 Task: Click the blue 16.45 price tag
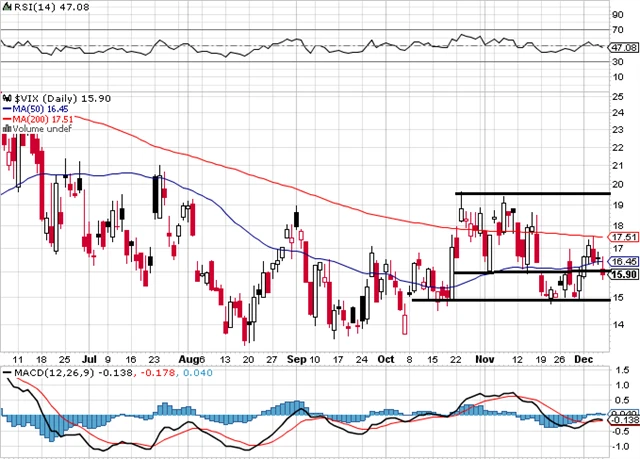click(621, 261)
